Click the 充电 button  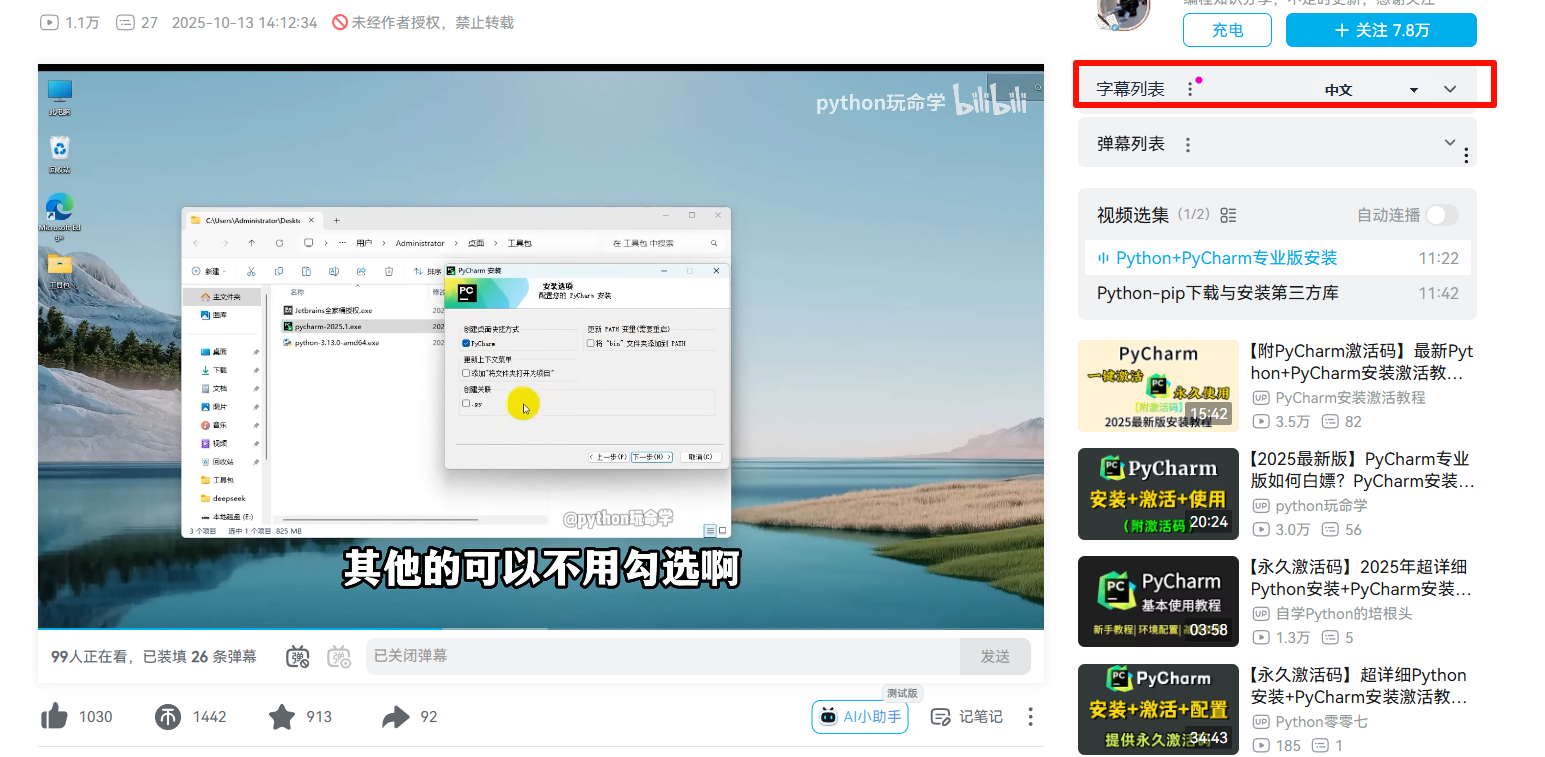click(x=1227, y=30)
